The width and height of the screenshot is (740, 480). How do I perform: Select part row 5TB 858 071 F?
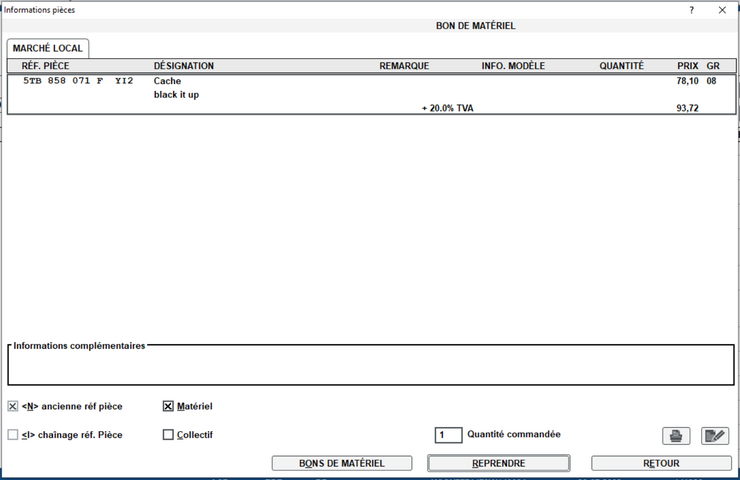[78, 81]
